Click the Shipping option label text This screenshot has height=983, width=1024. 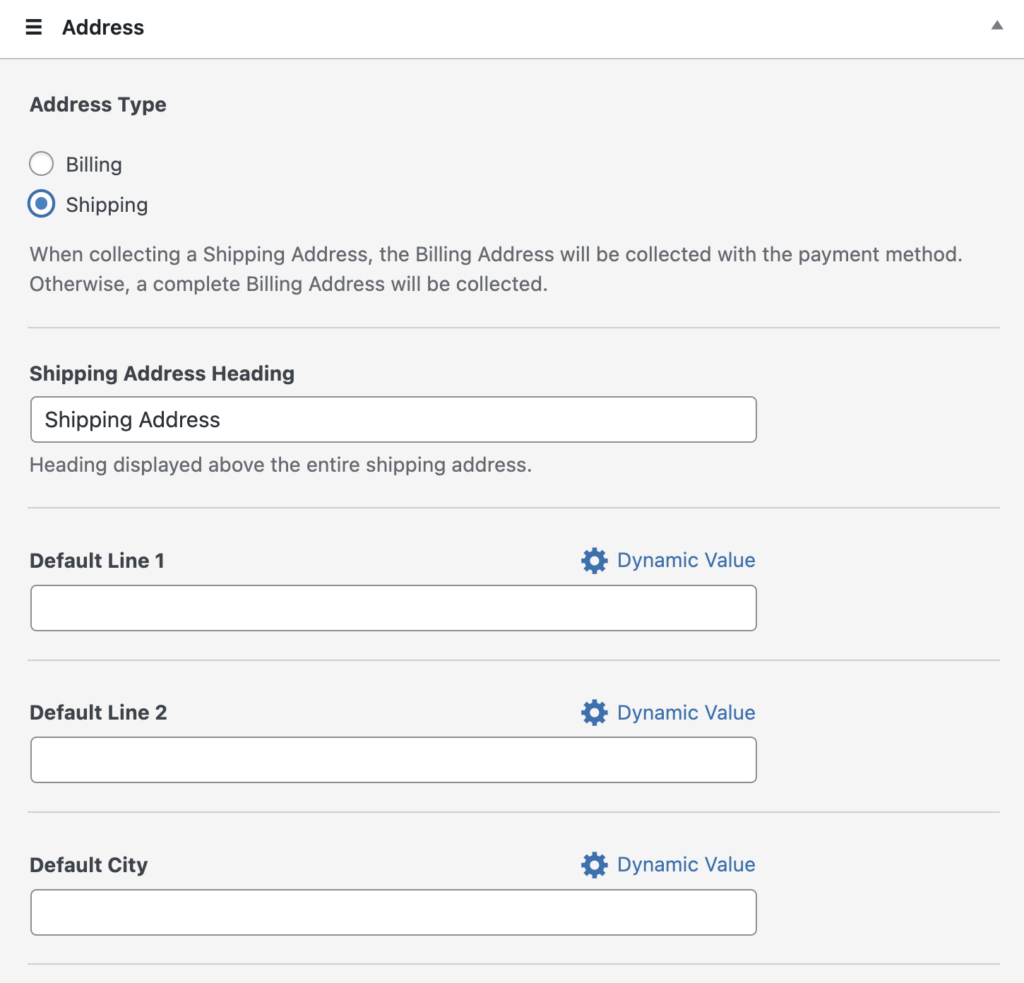pos(107,205)
